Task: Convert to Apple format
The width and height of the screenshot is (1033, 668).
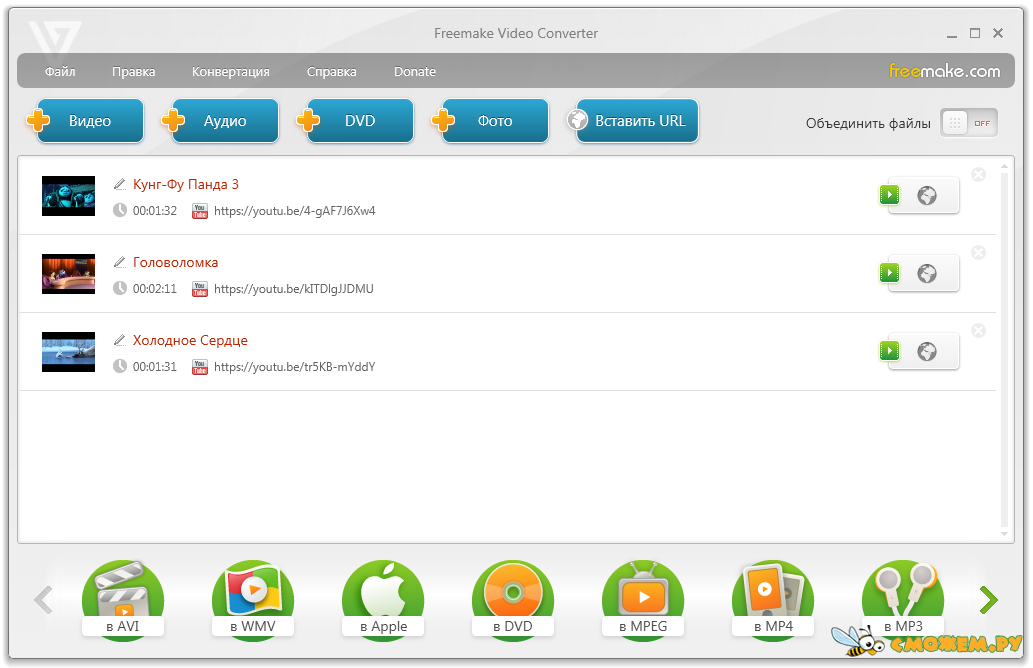Action: (383, 599)
